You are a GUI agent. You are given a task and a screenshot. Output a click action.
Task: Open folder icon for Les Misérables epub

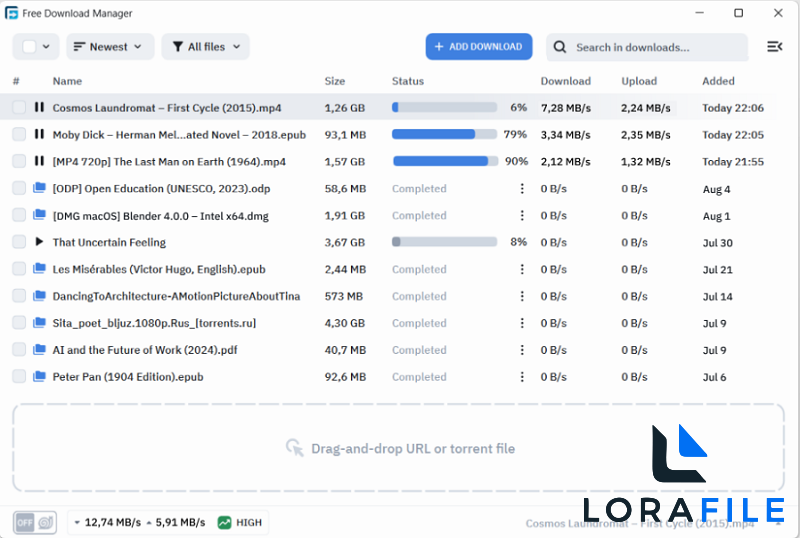tap(39, 268)
